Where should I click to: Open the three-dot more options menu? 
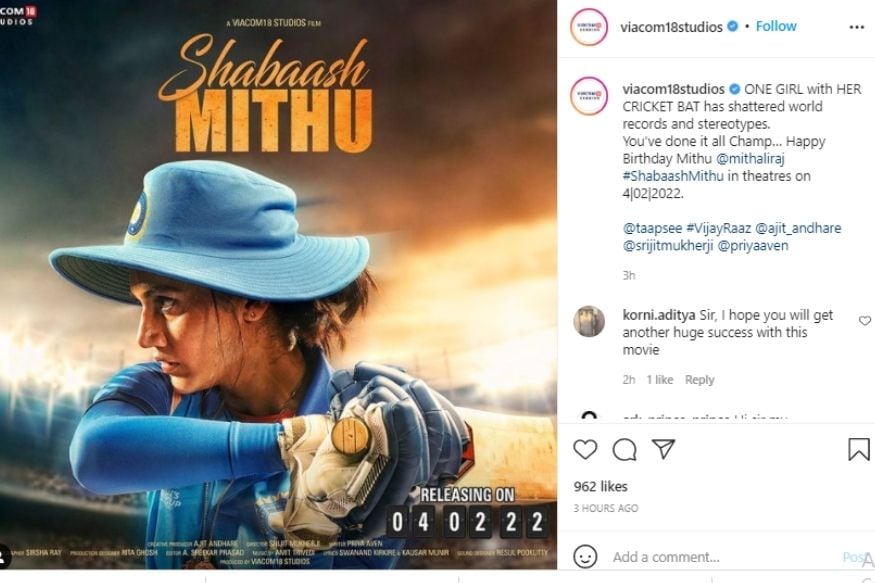point(857,27)
